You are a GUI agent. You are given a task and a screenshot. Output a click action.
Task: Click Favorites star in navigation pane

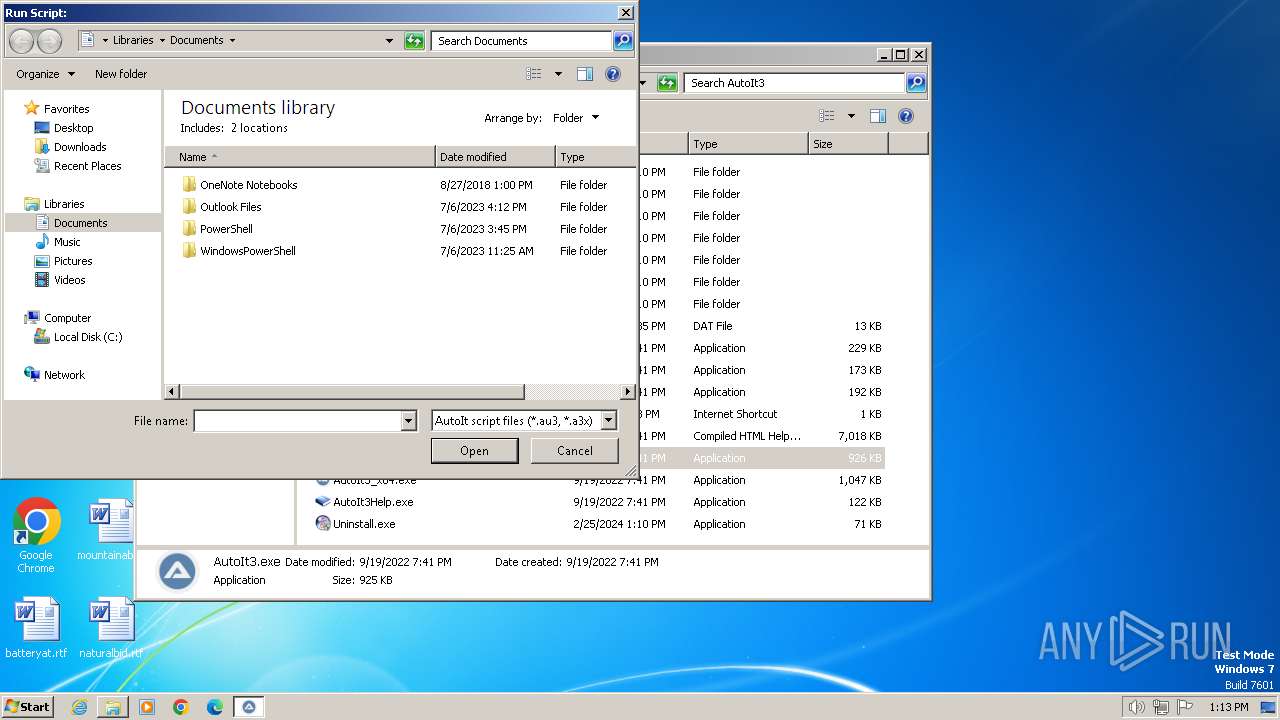(x=31, y=108)
